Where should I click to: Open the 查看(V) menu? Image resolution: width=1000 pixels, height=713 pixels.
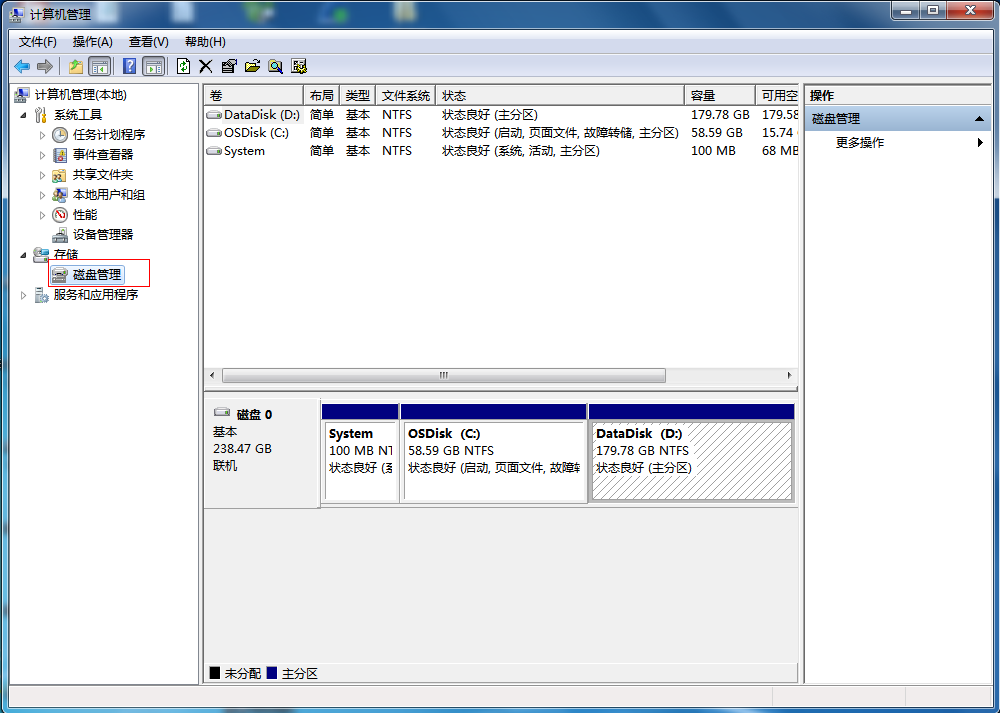point(149,42)
